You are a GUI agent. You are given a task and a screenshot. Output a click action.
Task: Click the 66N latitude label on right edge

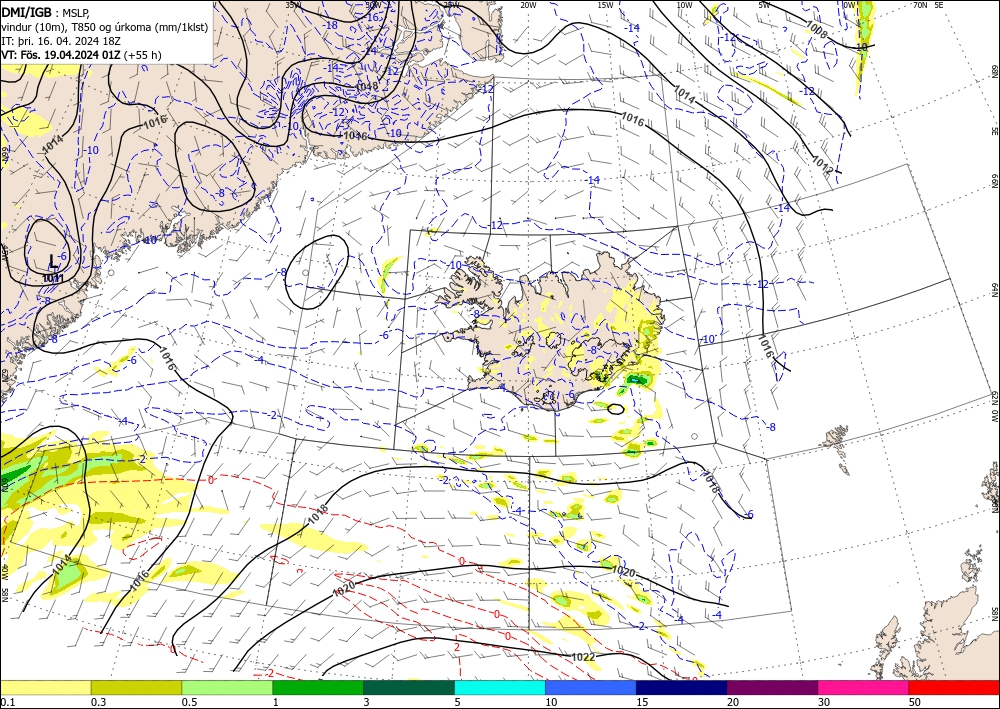coord(994,182)
